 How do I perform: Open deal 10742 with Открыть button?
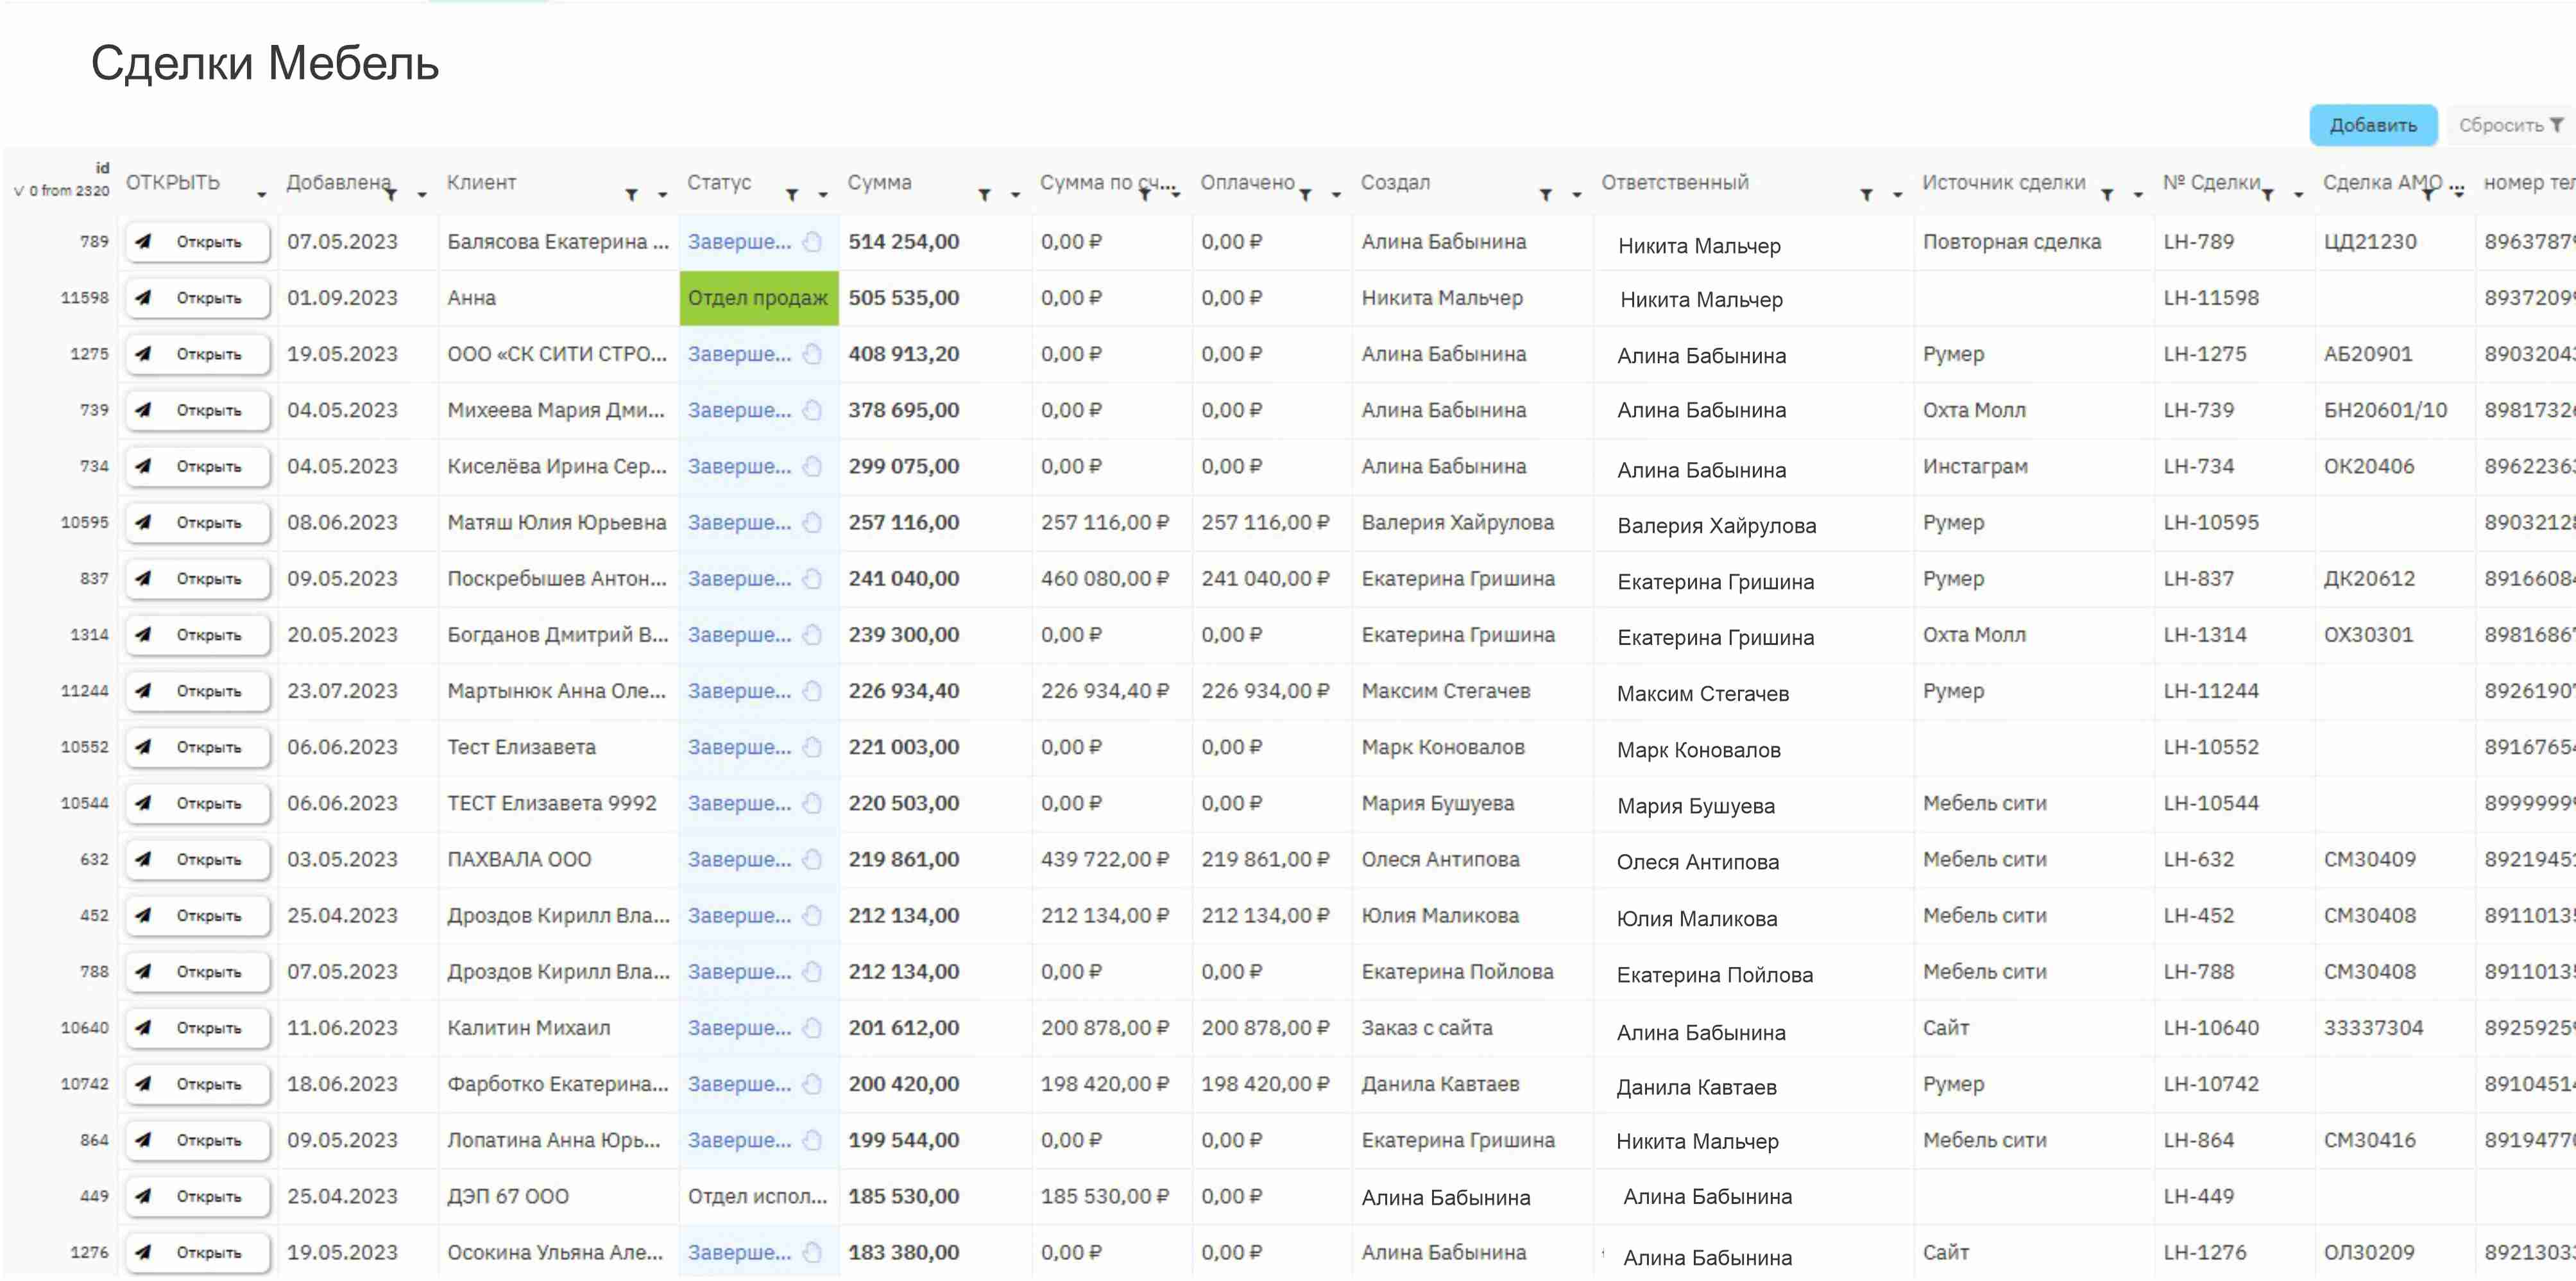(198, 1084)
